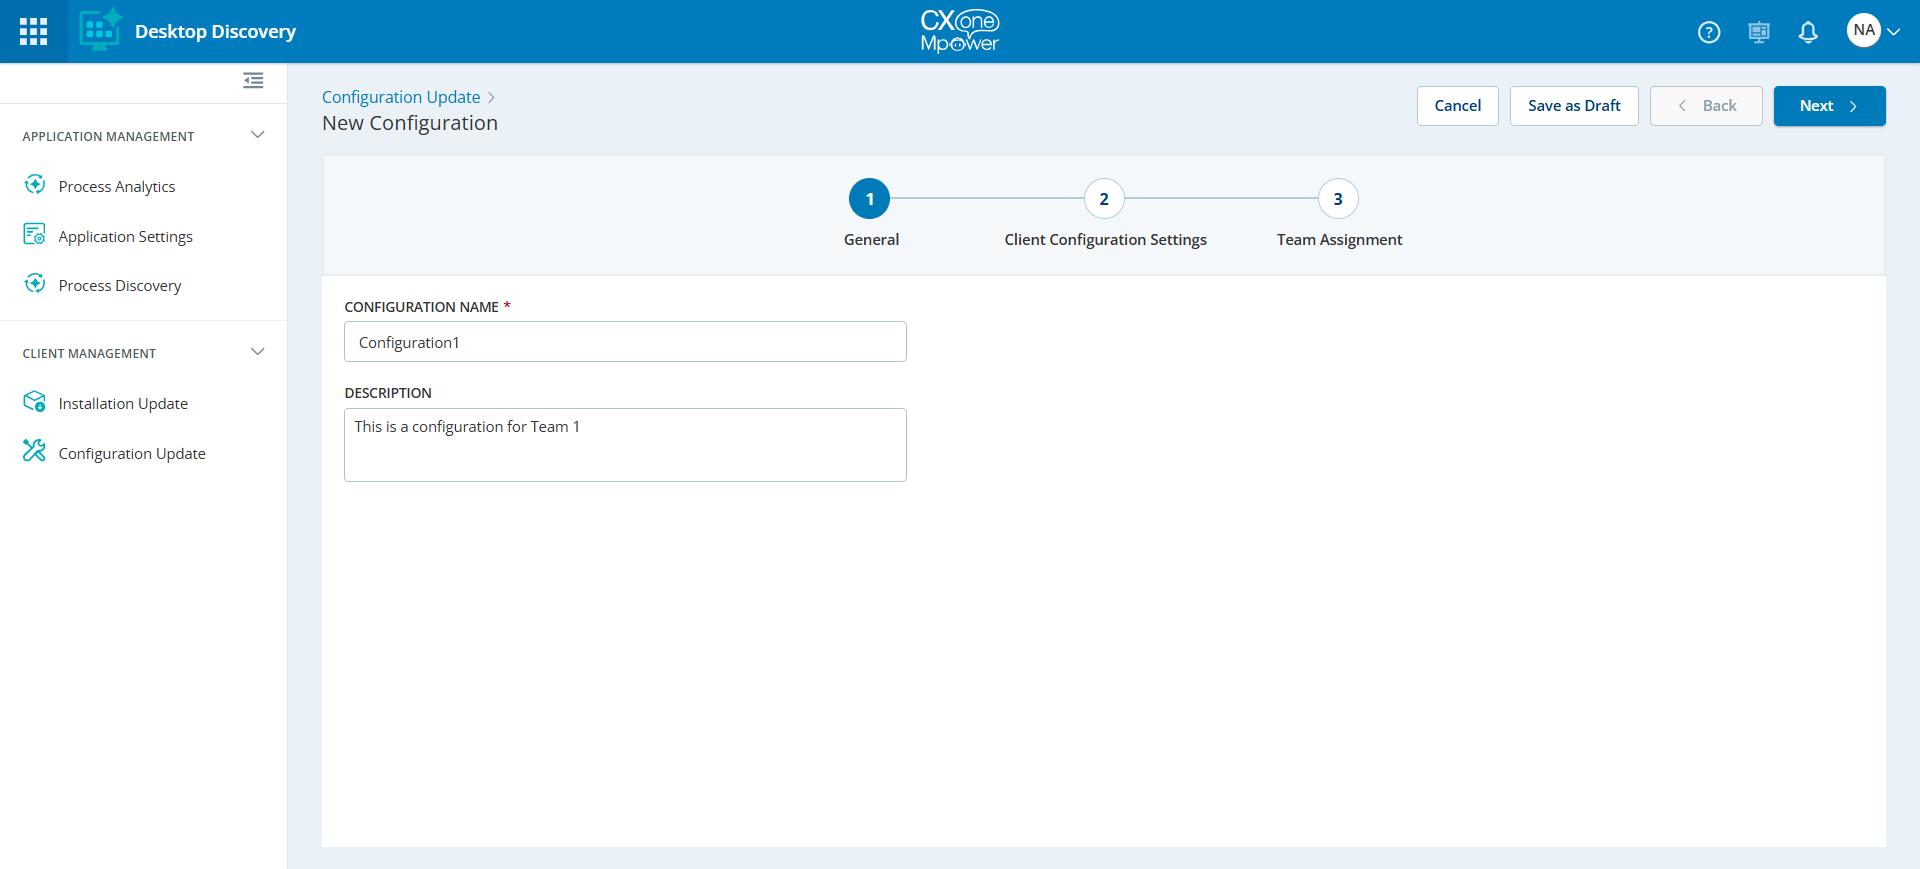Open the help question mark icon

pyautogui.click(x=1709, y=32)
